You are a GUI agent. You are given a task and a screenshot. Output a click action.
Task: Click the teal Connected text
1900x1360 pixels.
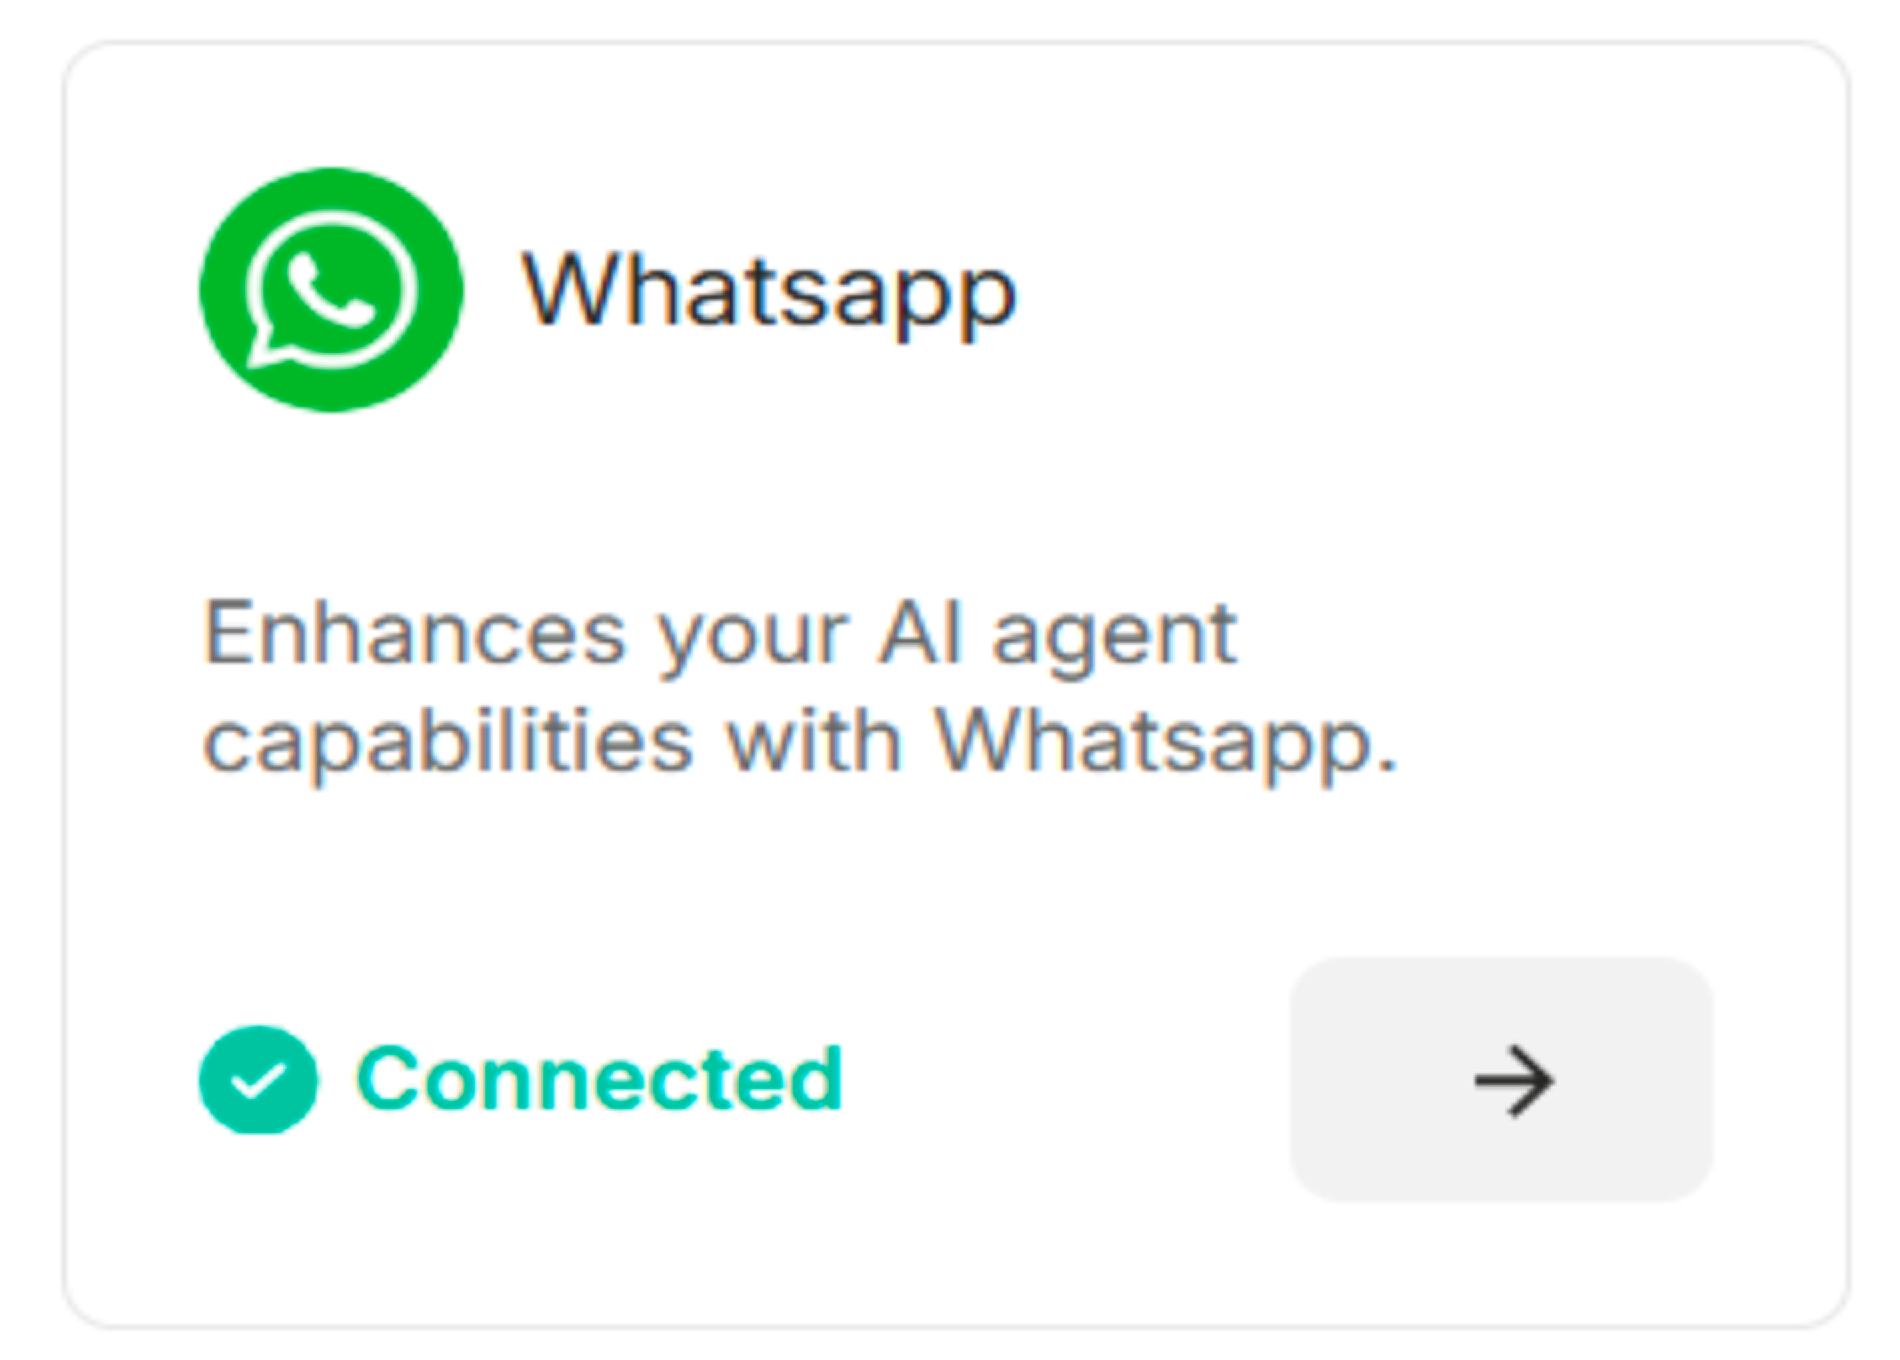[x=599, y=1078]
